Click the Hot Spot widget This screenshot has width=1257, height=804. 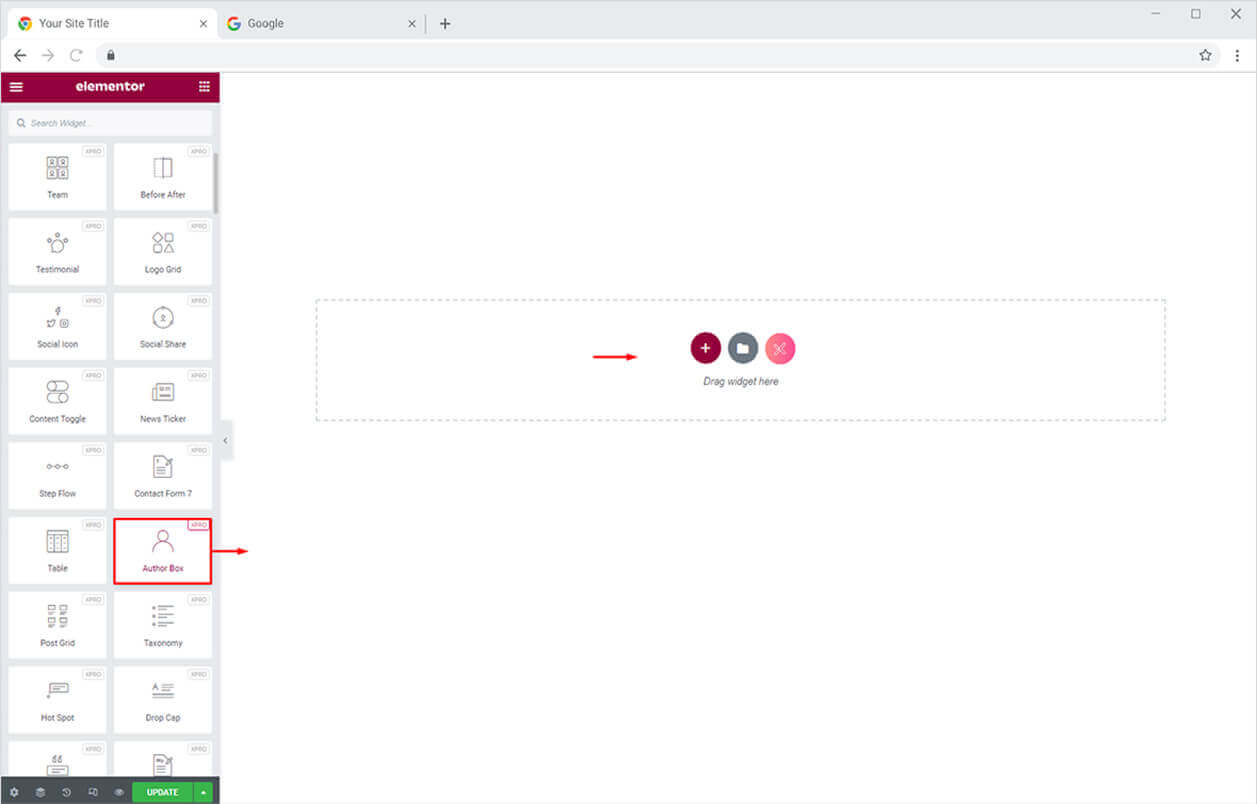point(58,700)
